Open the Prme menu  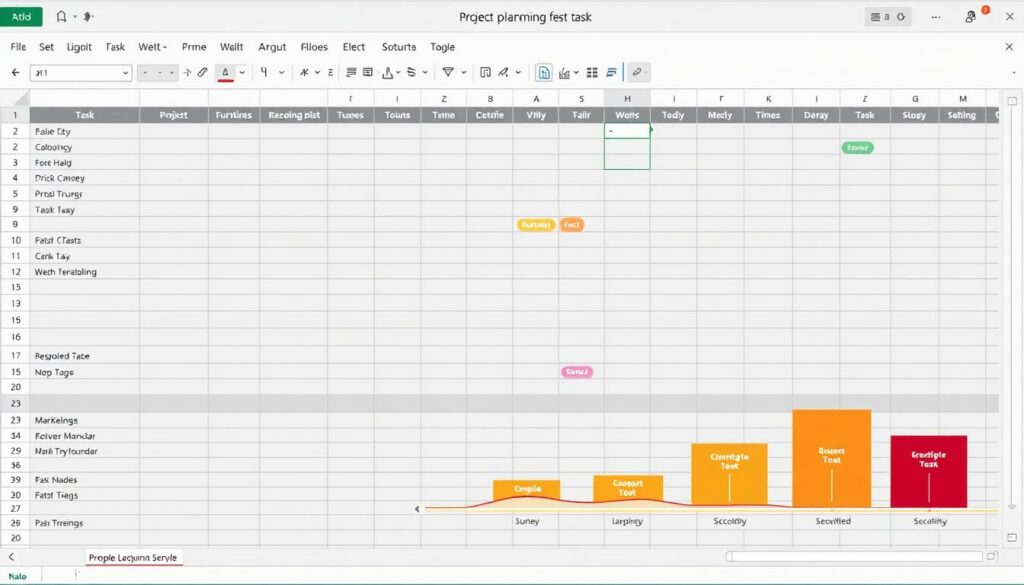pyautogui.click(x=194, y=47)
